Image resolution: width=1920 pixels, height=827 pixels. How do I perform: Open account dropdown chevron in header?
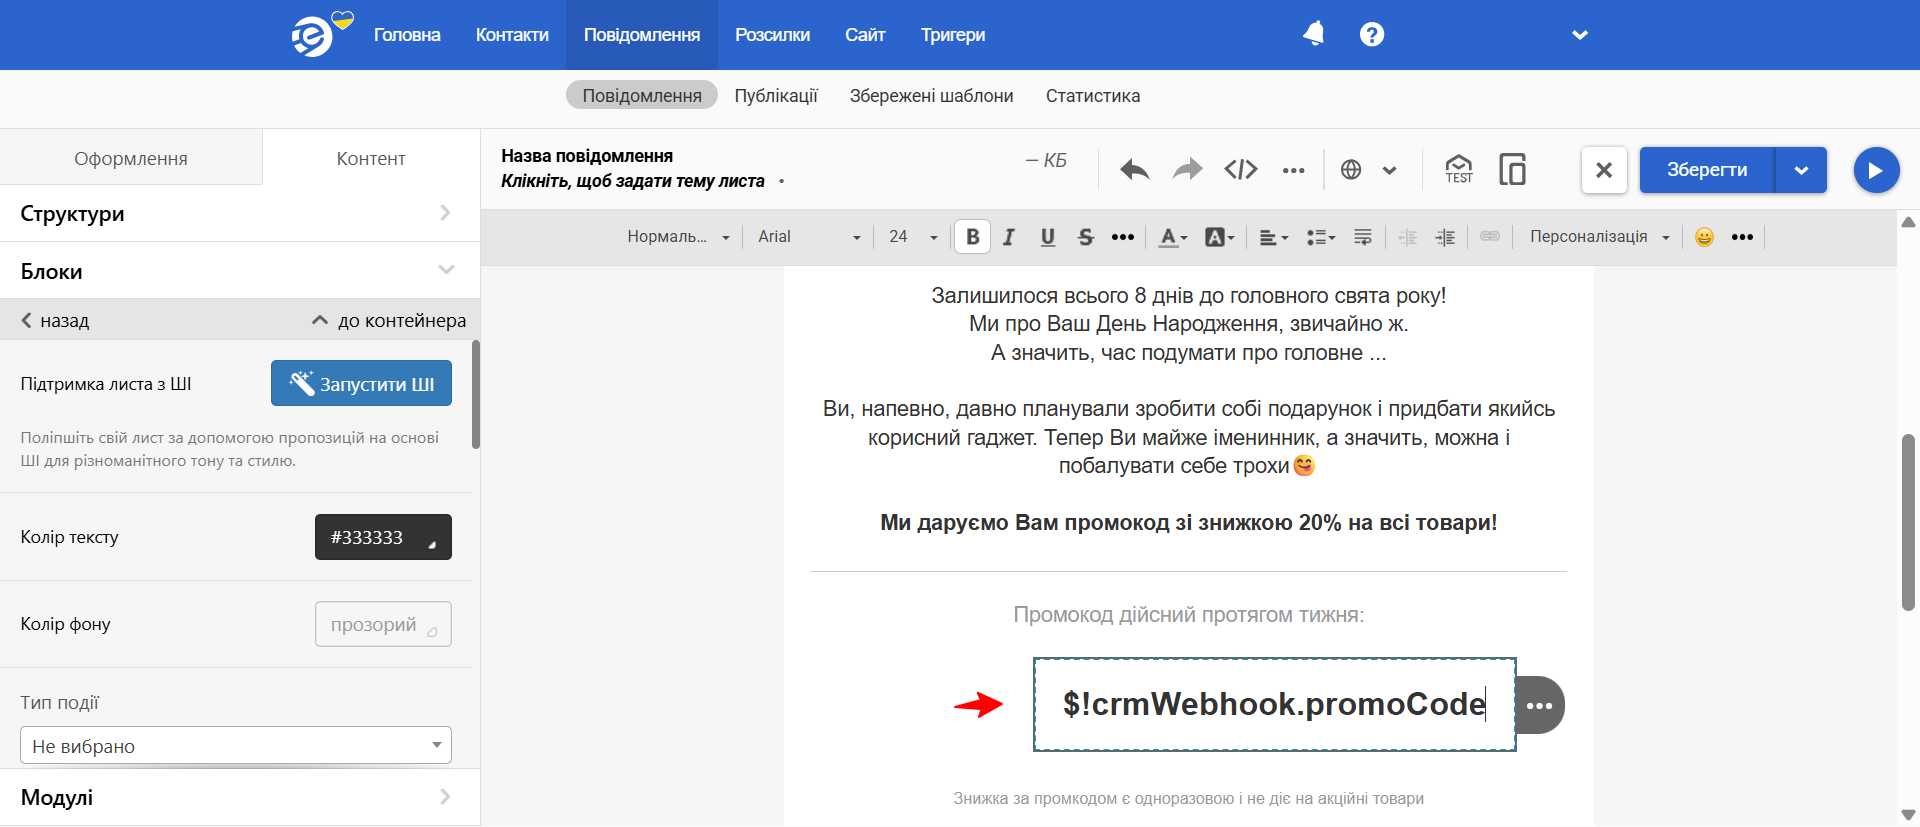tap(1580, 35)
